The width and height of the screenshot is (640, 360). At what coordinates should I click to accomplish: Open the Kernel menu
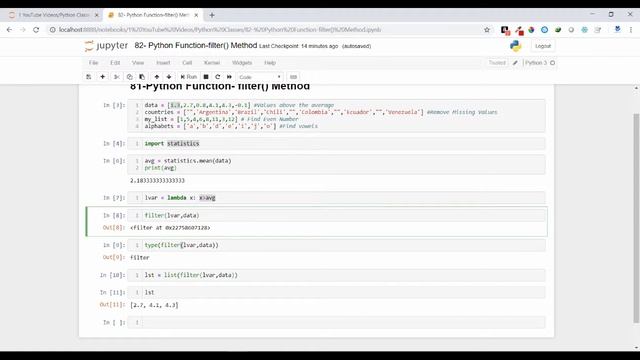[212, 63]
